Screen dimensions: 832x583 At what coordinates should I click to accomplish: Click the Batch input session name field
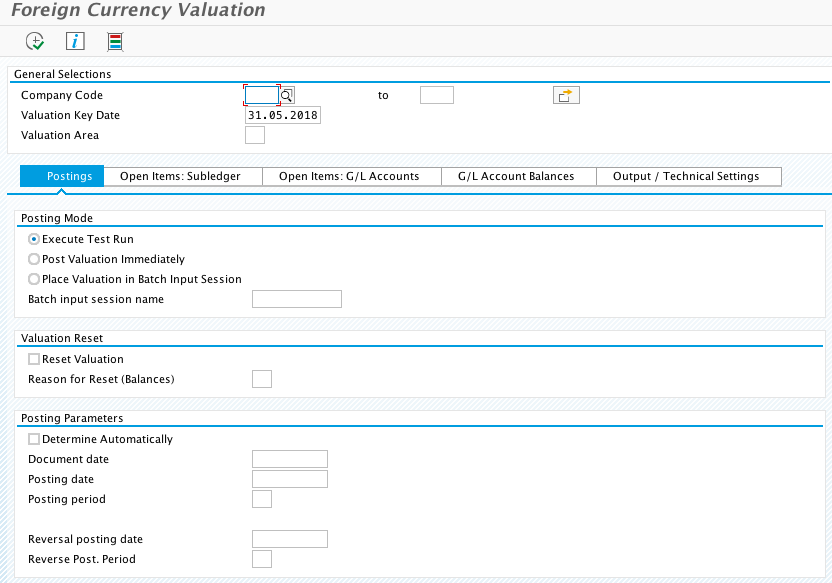[x=297, y=299]
